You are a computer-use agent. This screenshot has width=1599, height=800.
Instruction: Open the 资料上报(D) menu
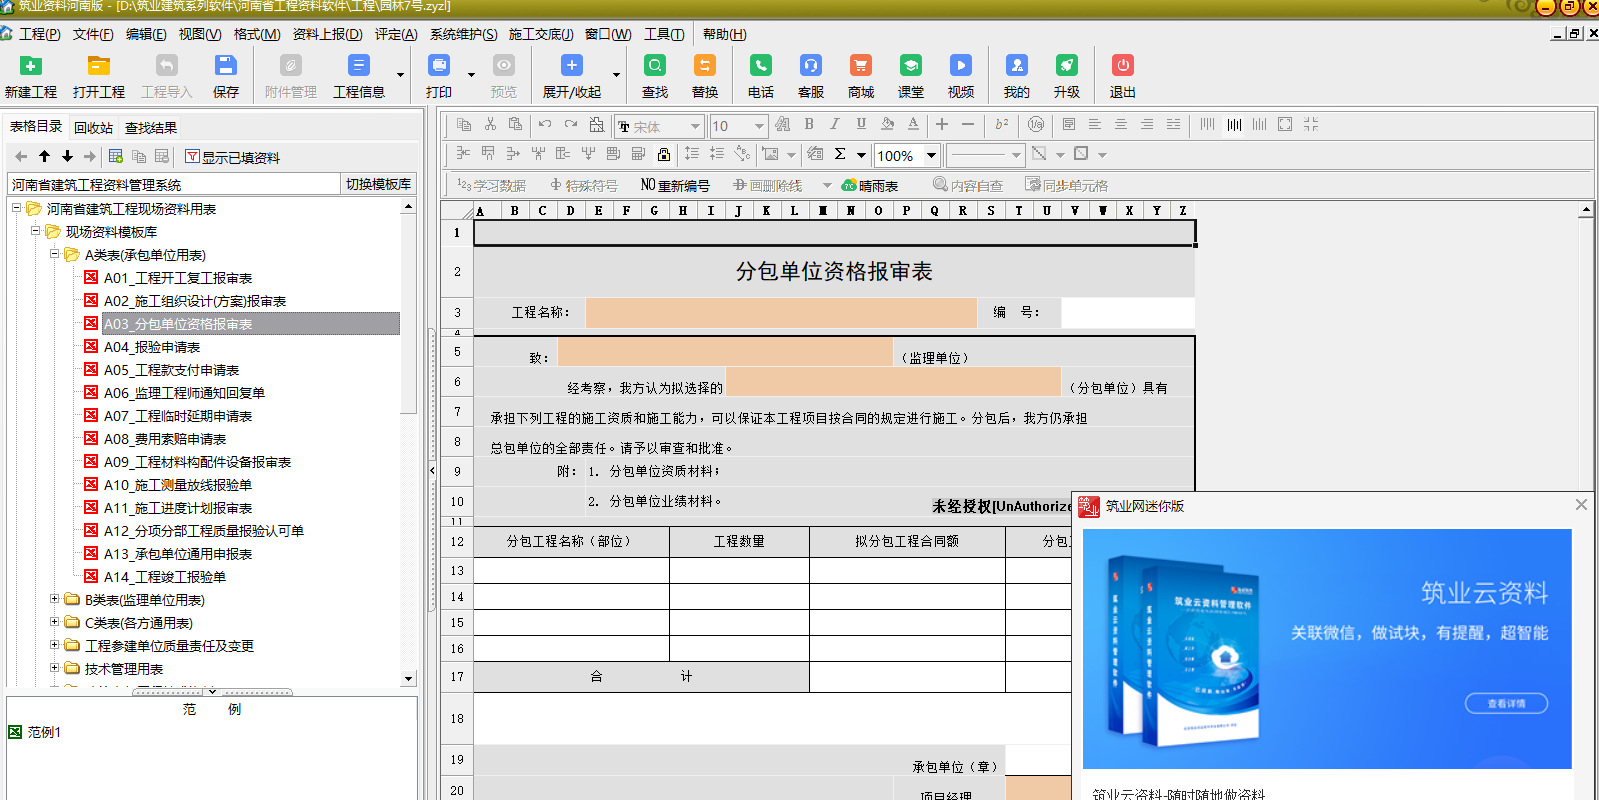coord(327,34)
